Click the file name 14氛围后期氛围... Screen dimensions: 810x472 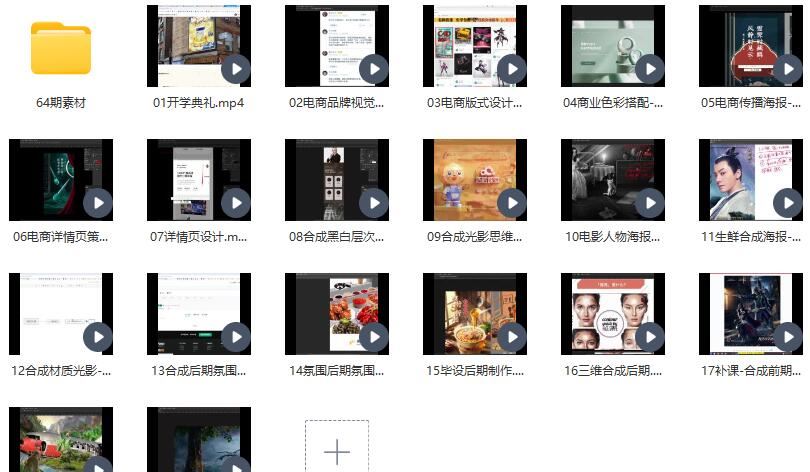[336, 370]
